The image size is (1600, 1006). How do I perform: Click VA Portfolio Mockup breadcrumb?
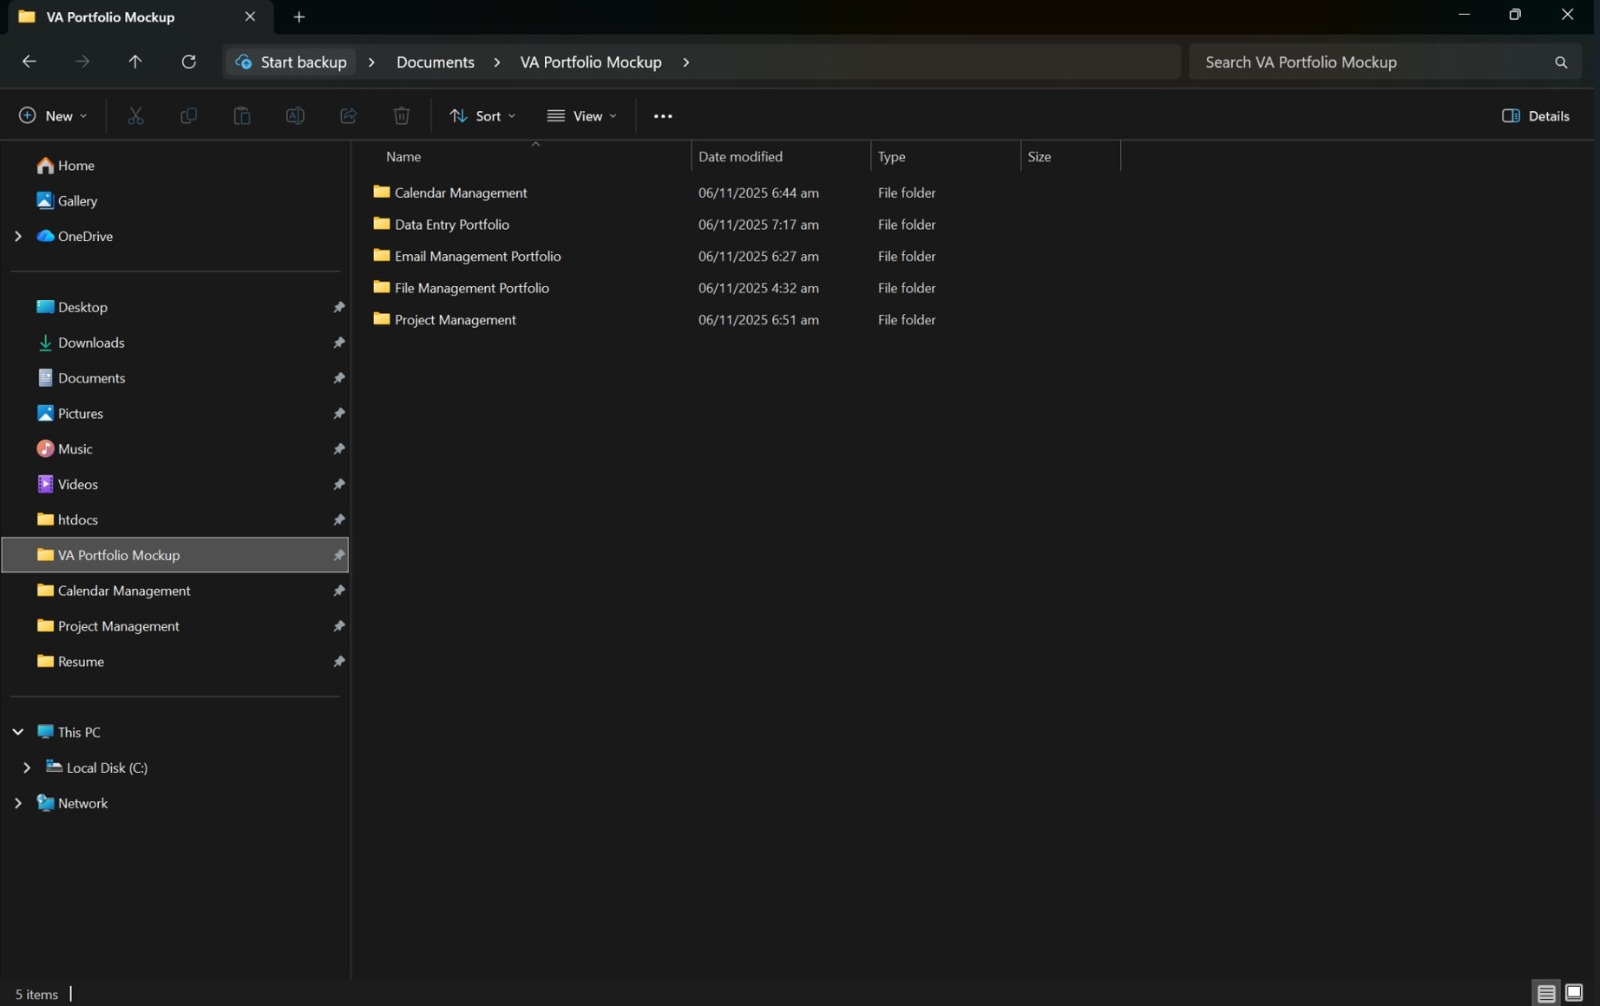(x=591, y=62)
